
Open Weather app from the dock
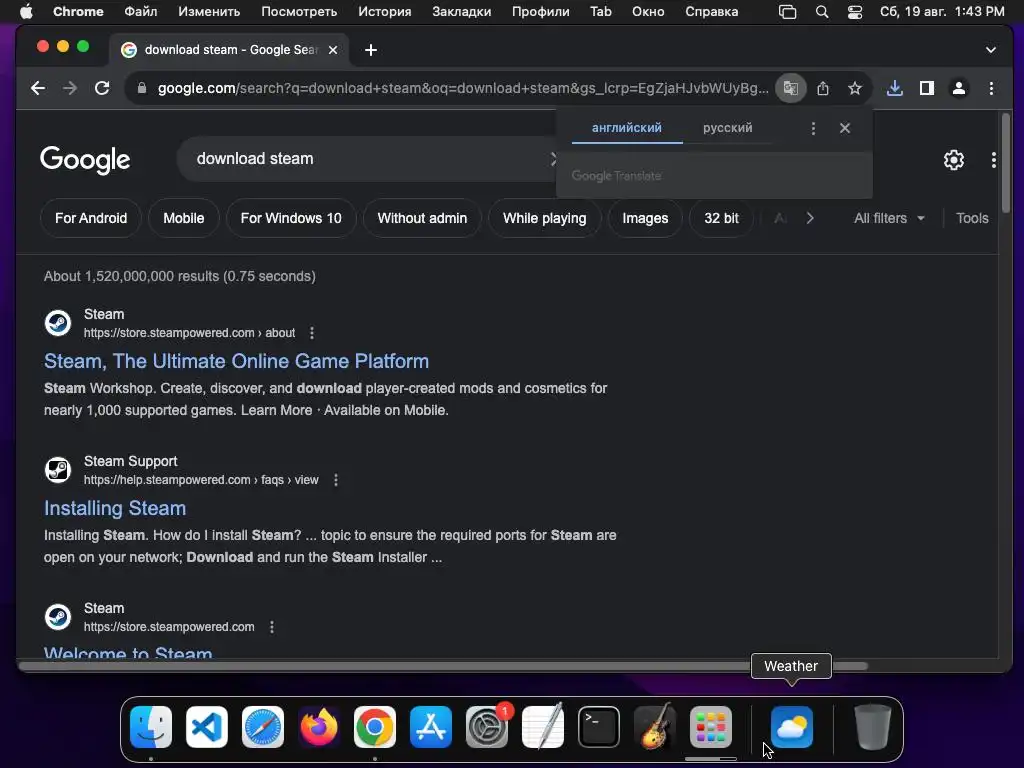tap(792, 727)
